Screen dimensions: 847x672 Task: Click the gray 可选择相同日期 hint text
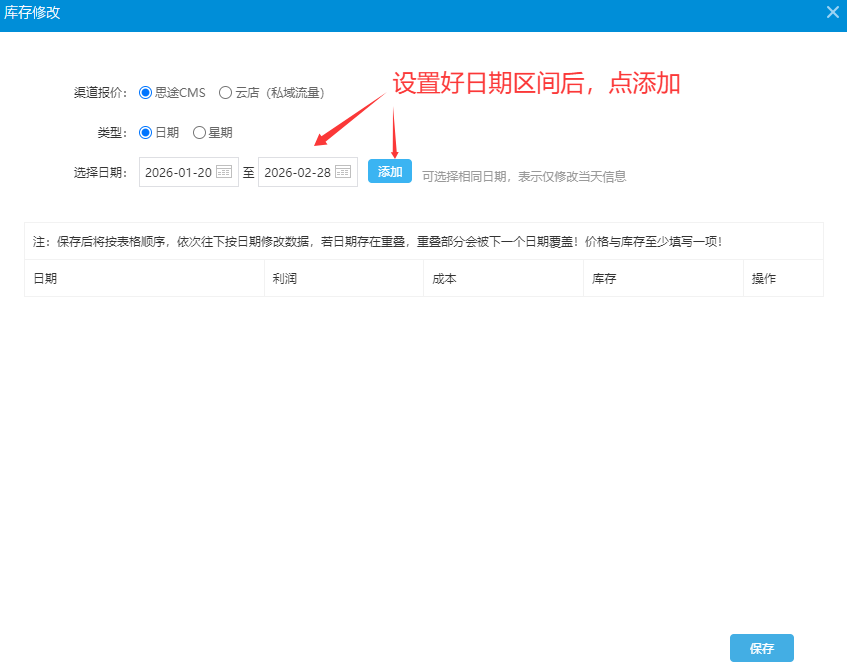[x=524, y=176]
